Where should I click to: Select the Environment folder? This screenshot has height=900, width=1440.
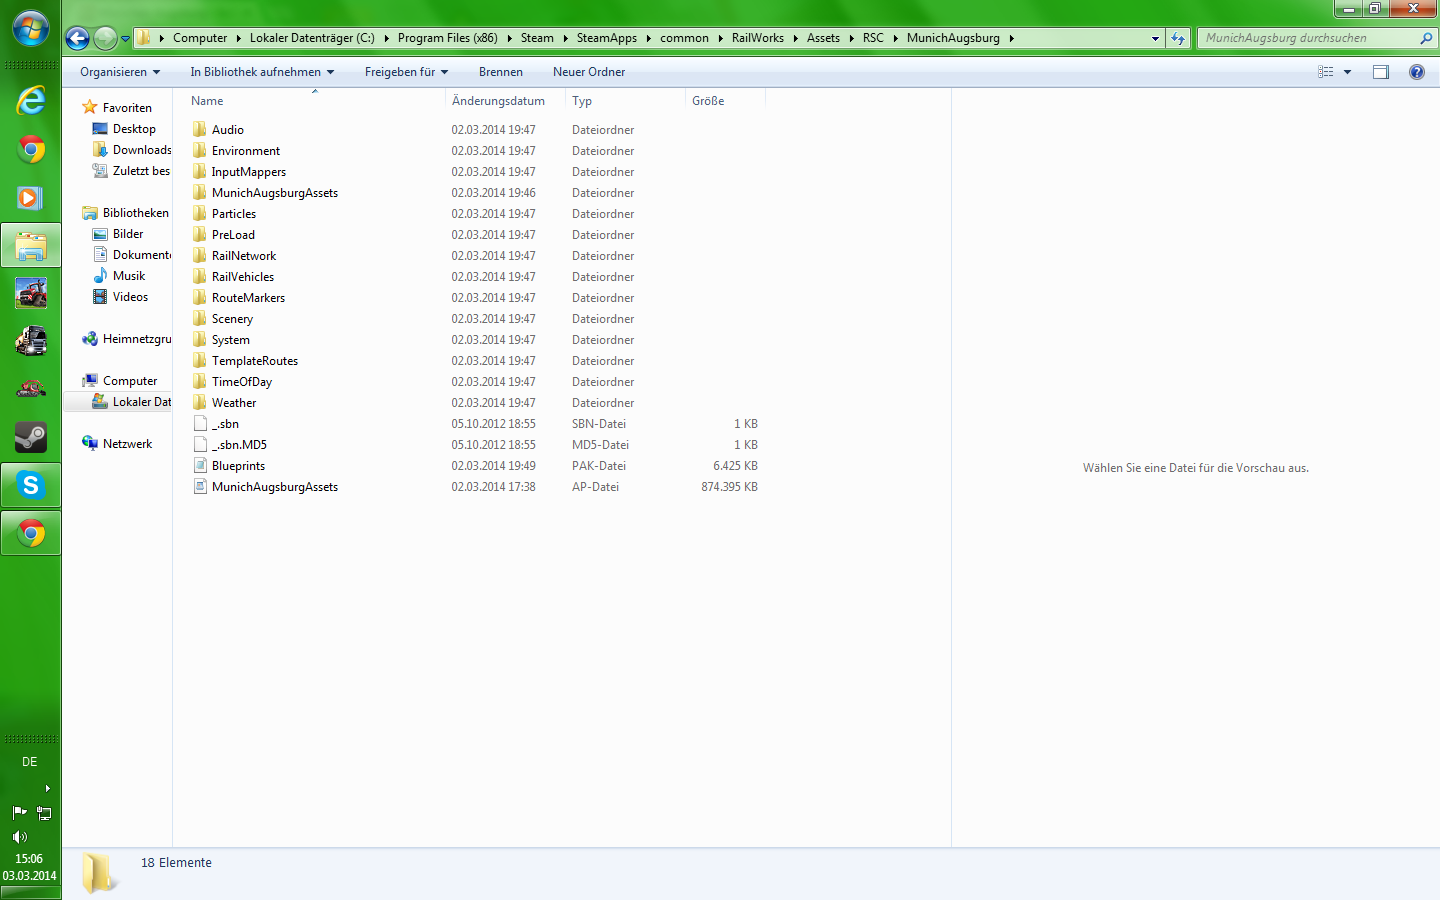click(246, 151)
